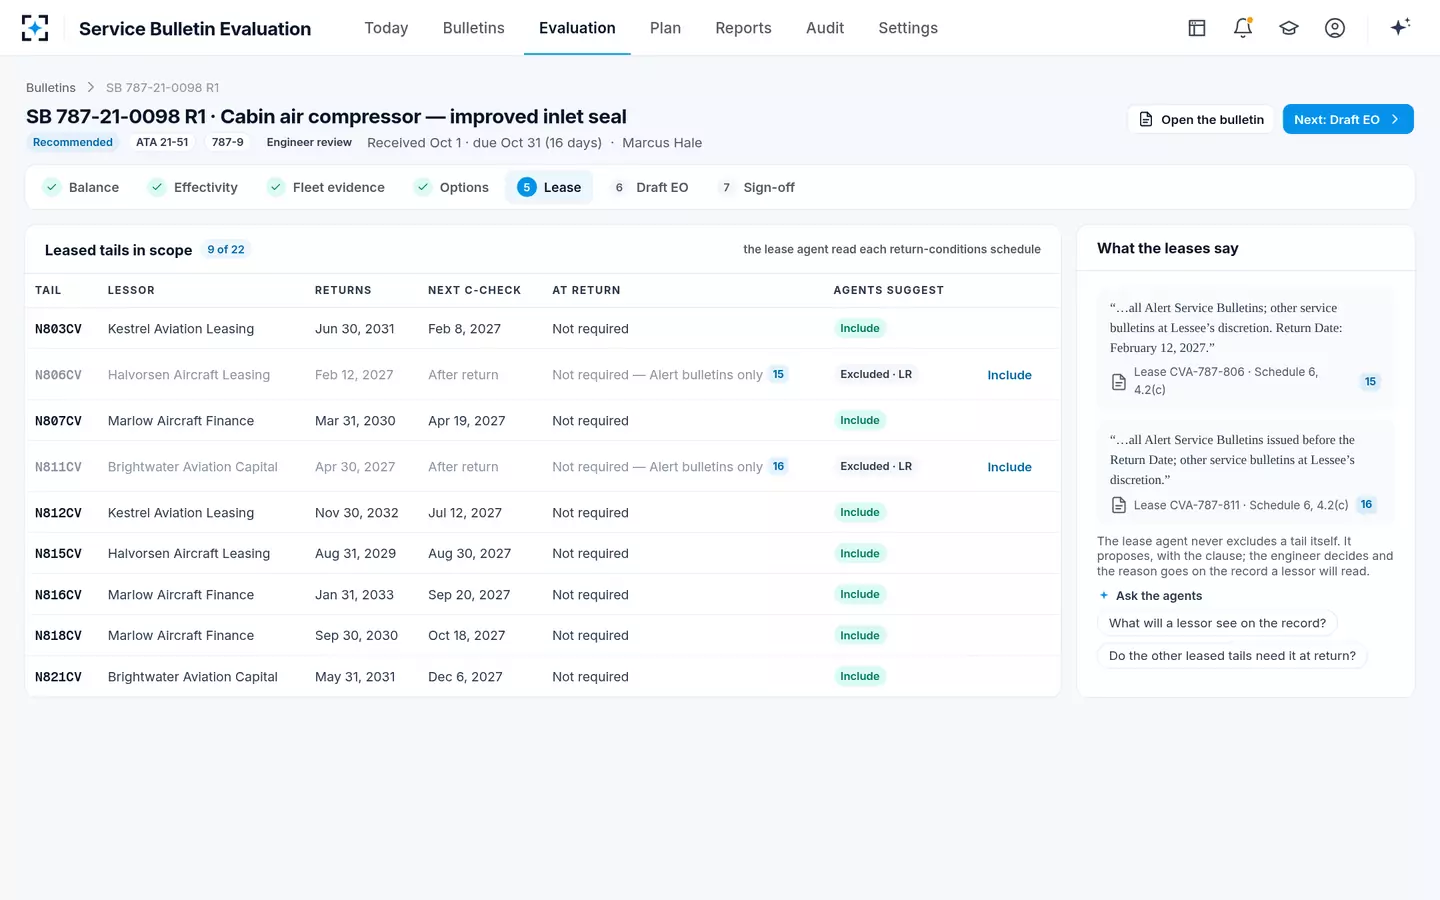Open the user account icon

pos(1335,28)
